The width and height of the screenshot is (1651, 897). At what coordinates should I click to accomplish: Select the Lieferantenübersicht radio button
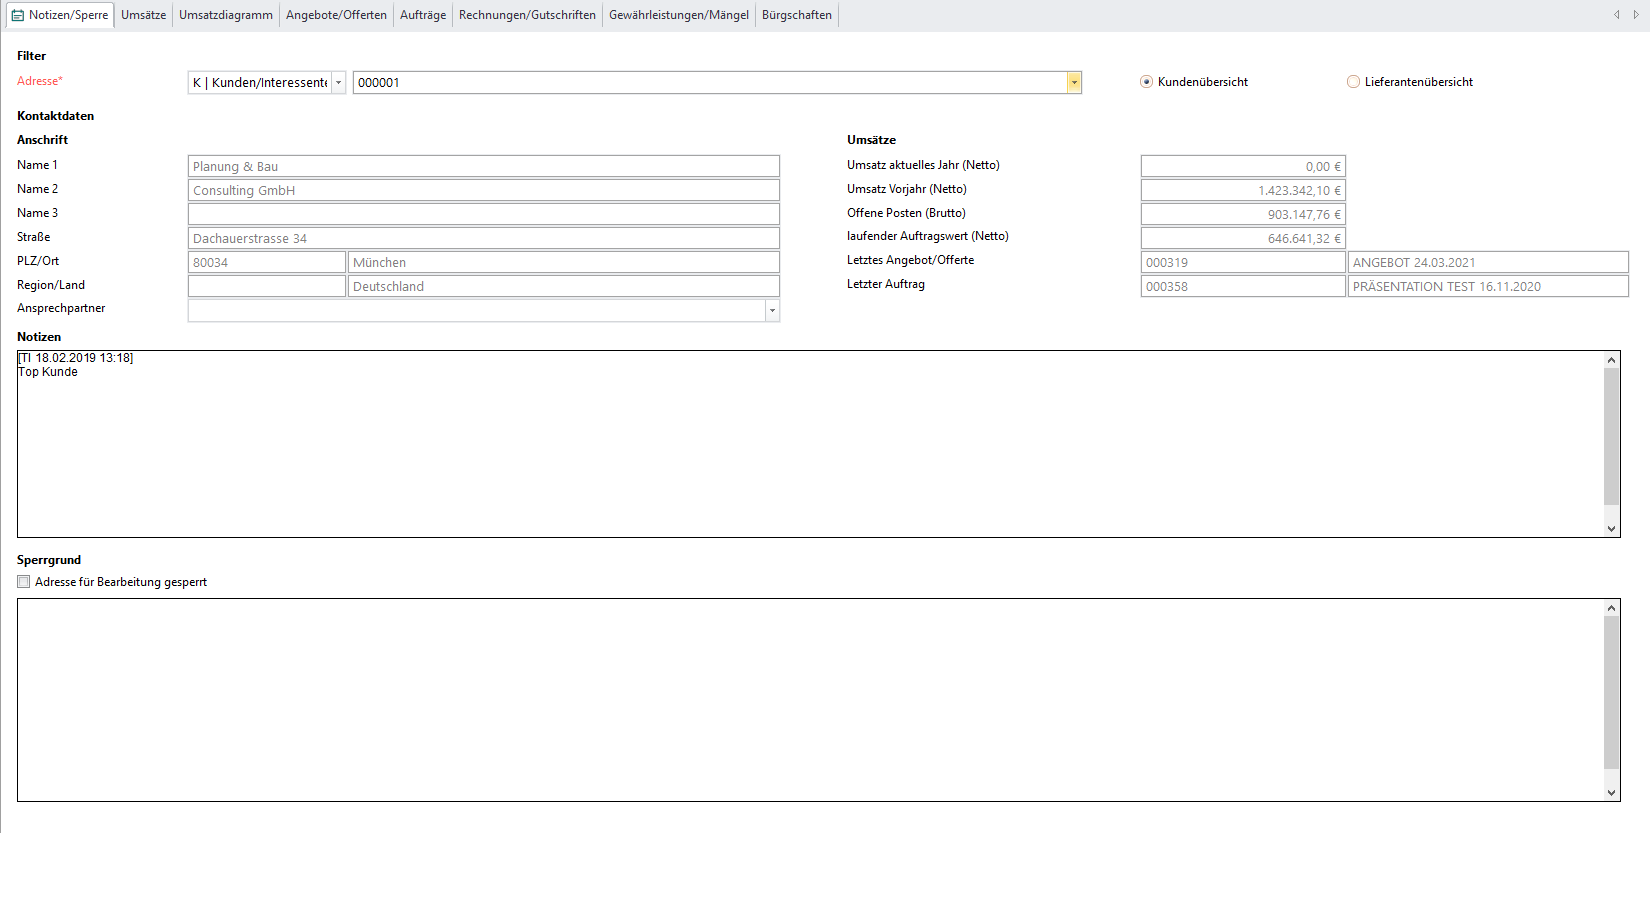click(1353, 82)
